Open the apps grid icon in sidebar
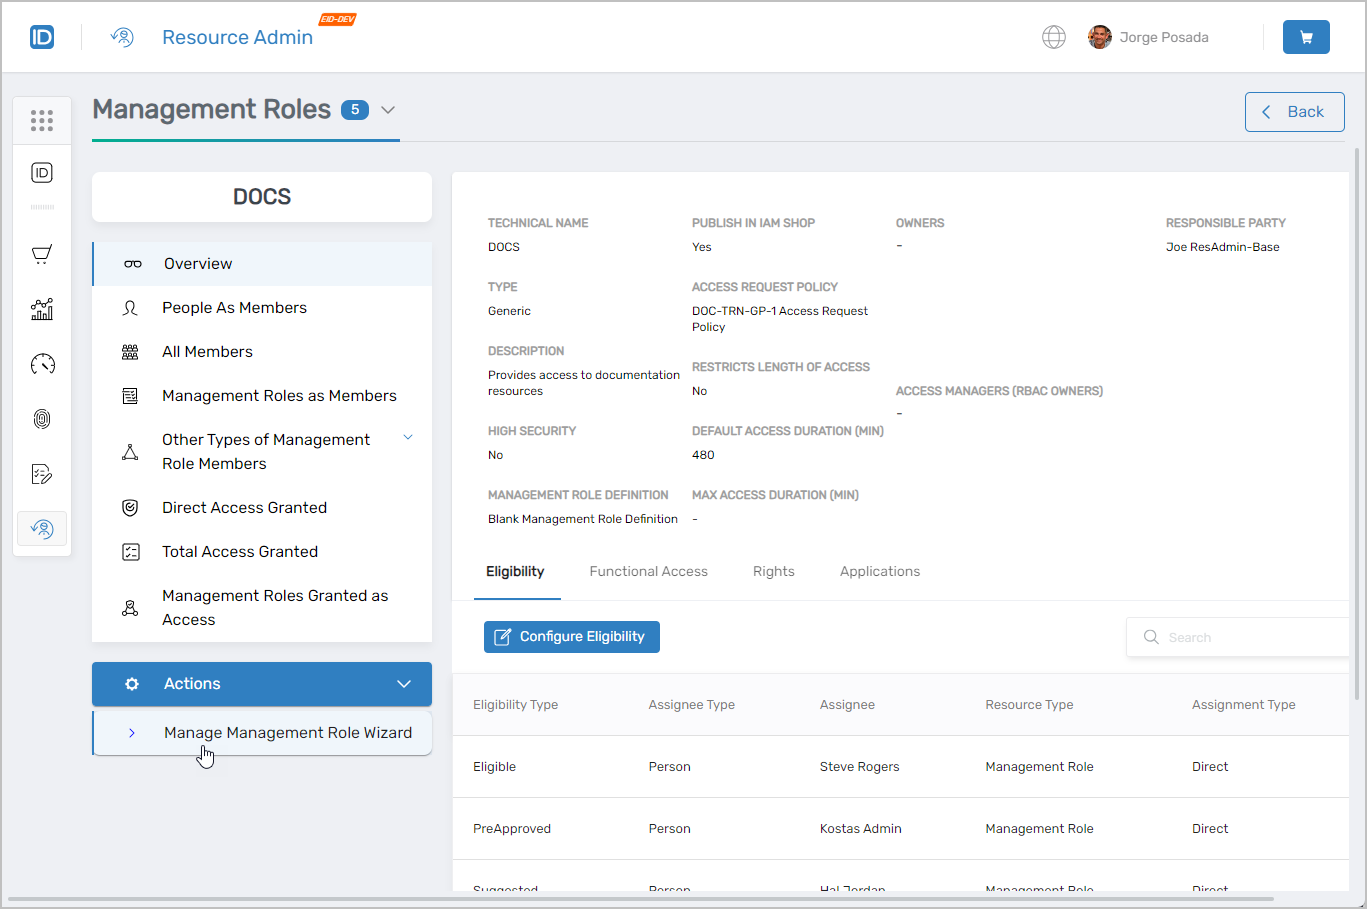This screenshot has width=1367, height=909. tap(41, 120)
